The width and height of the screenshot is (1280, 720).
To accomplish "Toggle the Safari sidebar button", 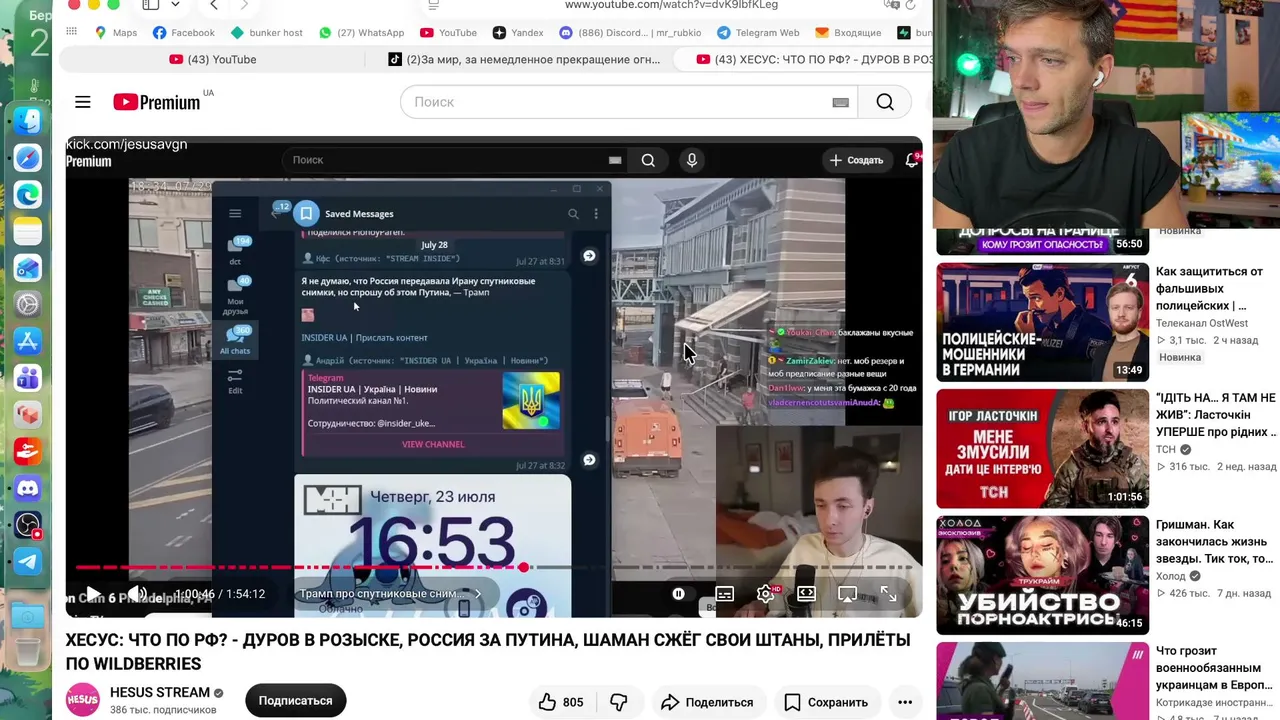I will click(151, 5).
